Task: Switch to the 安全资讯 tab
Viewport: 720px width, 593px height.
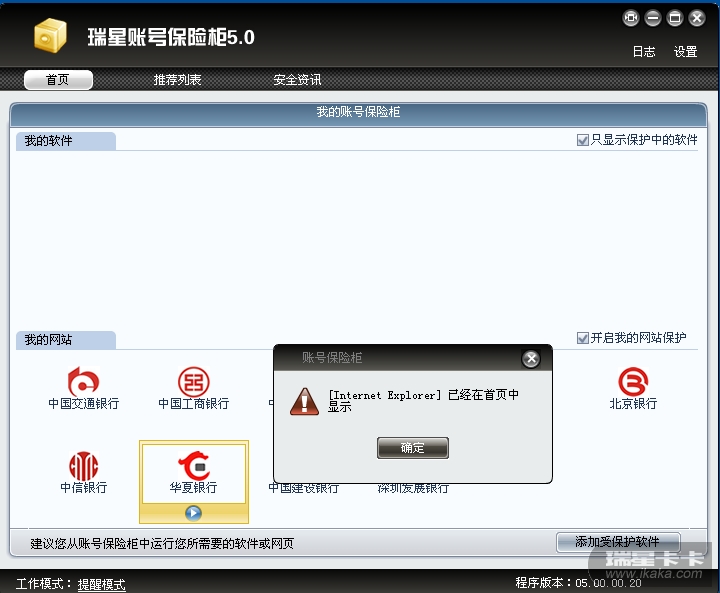Action: coord(297,80)
